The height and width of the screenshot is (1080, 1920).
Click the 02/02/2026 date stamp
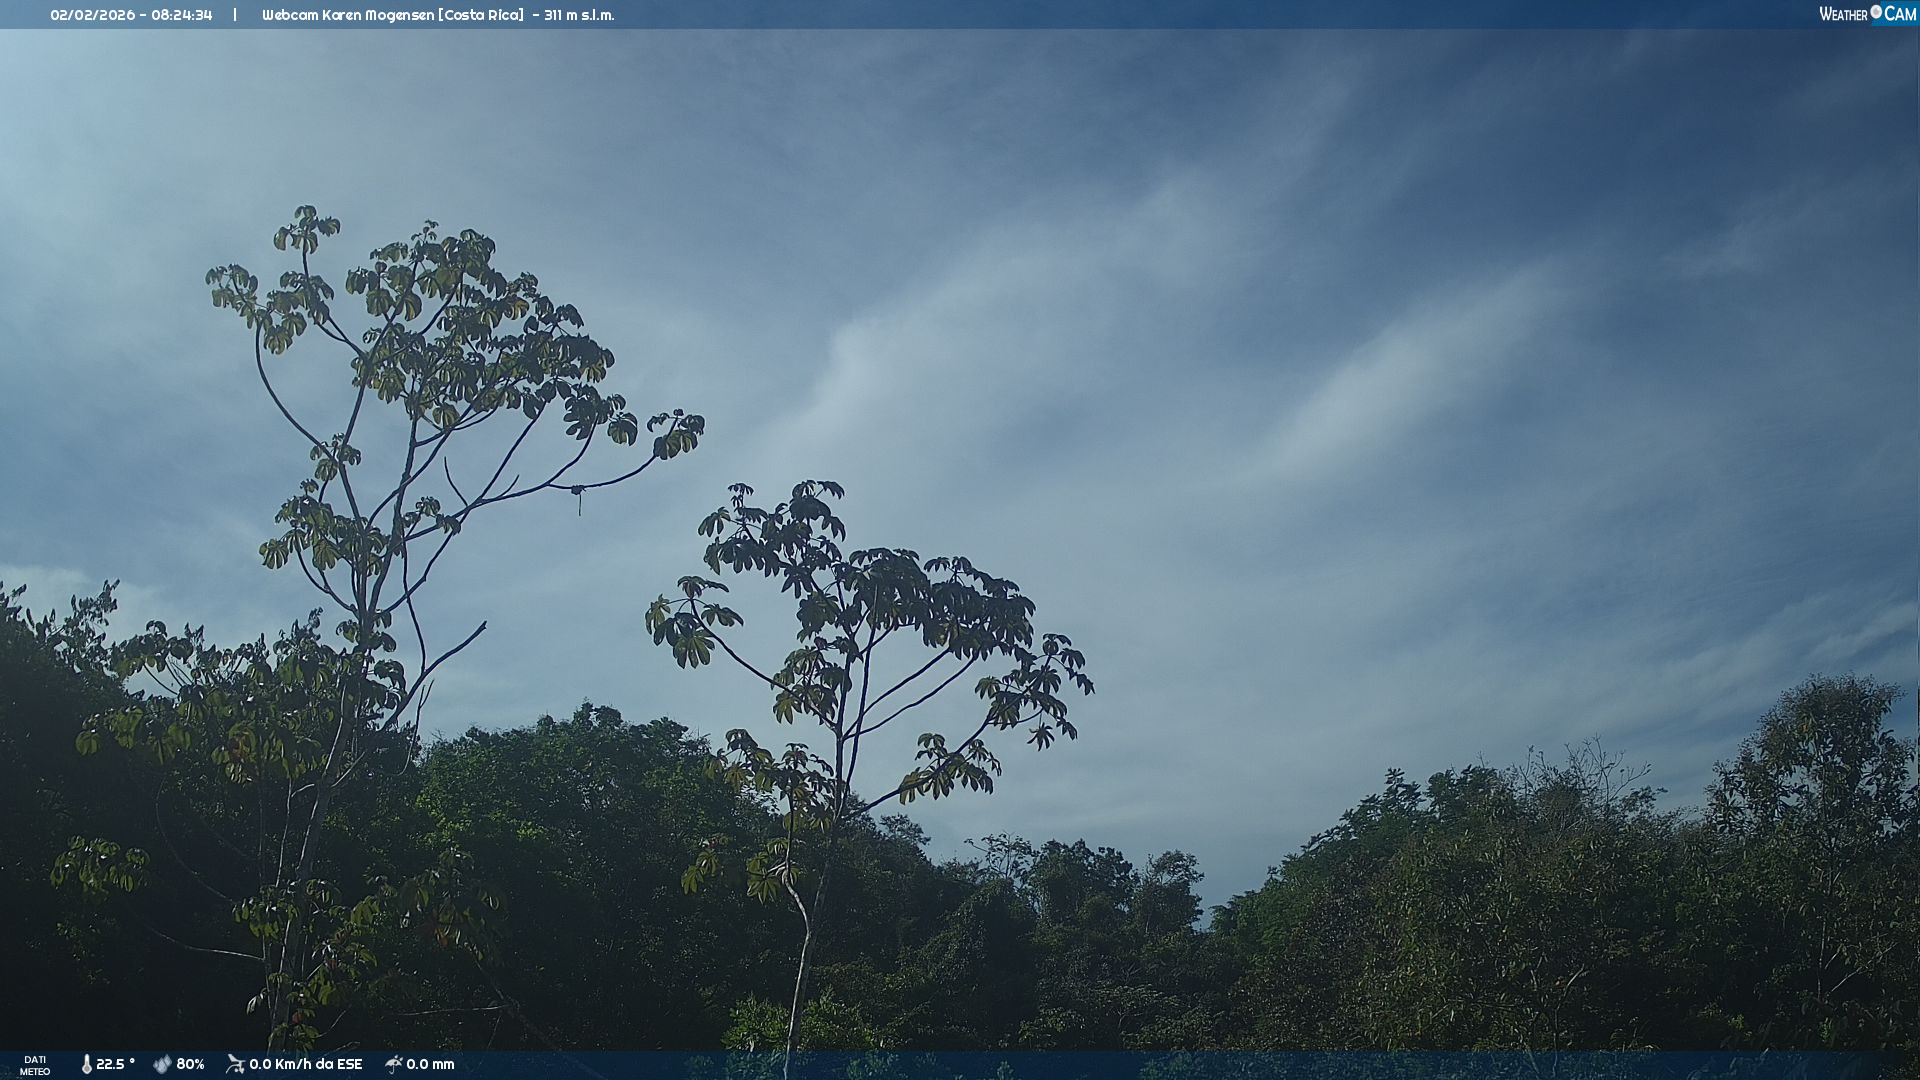[x=92, y=15]
